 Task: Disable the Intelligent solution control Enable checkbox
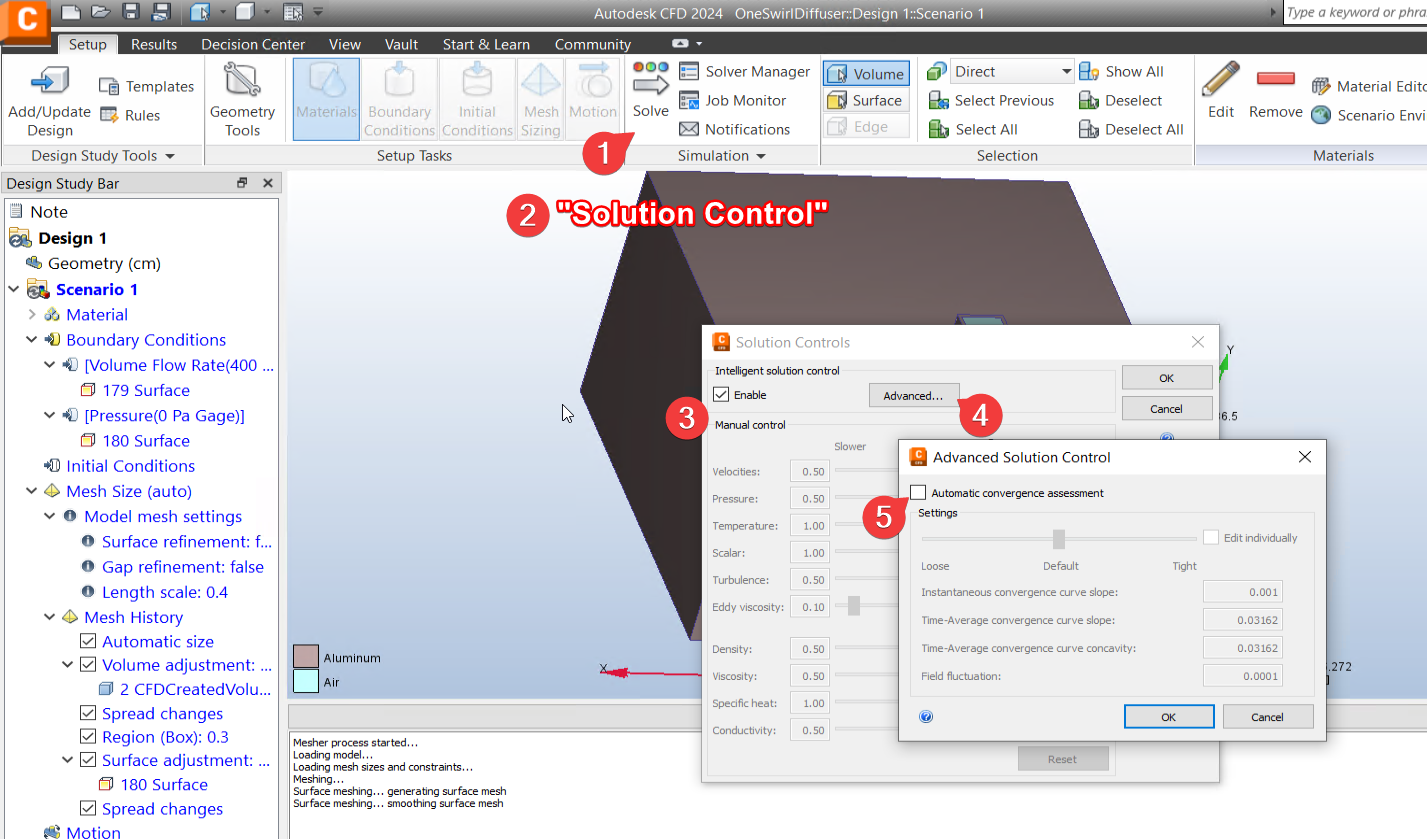[722, 394]
